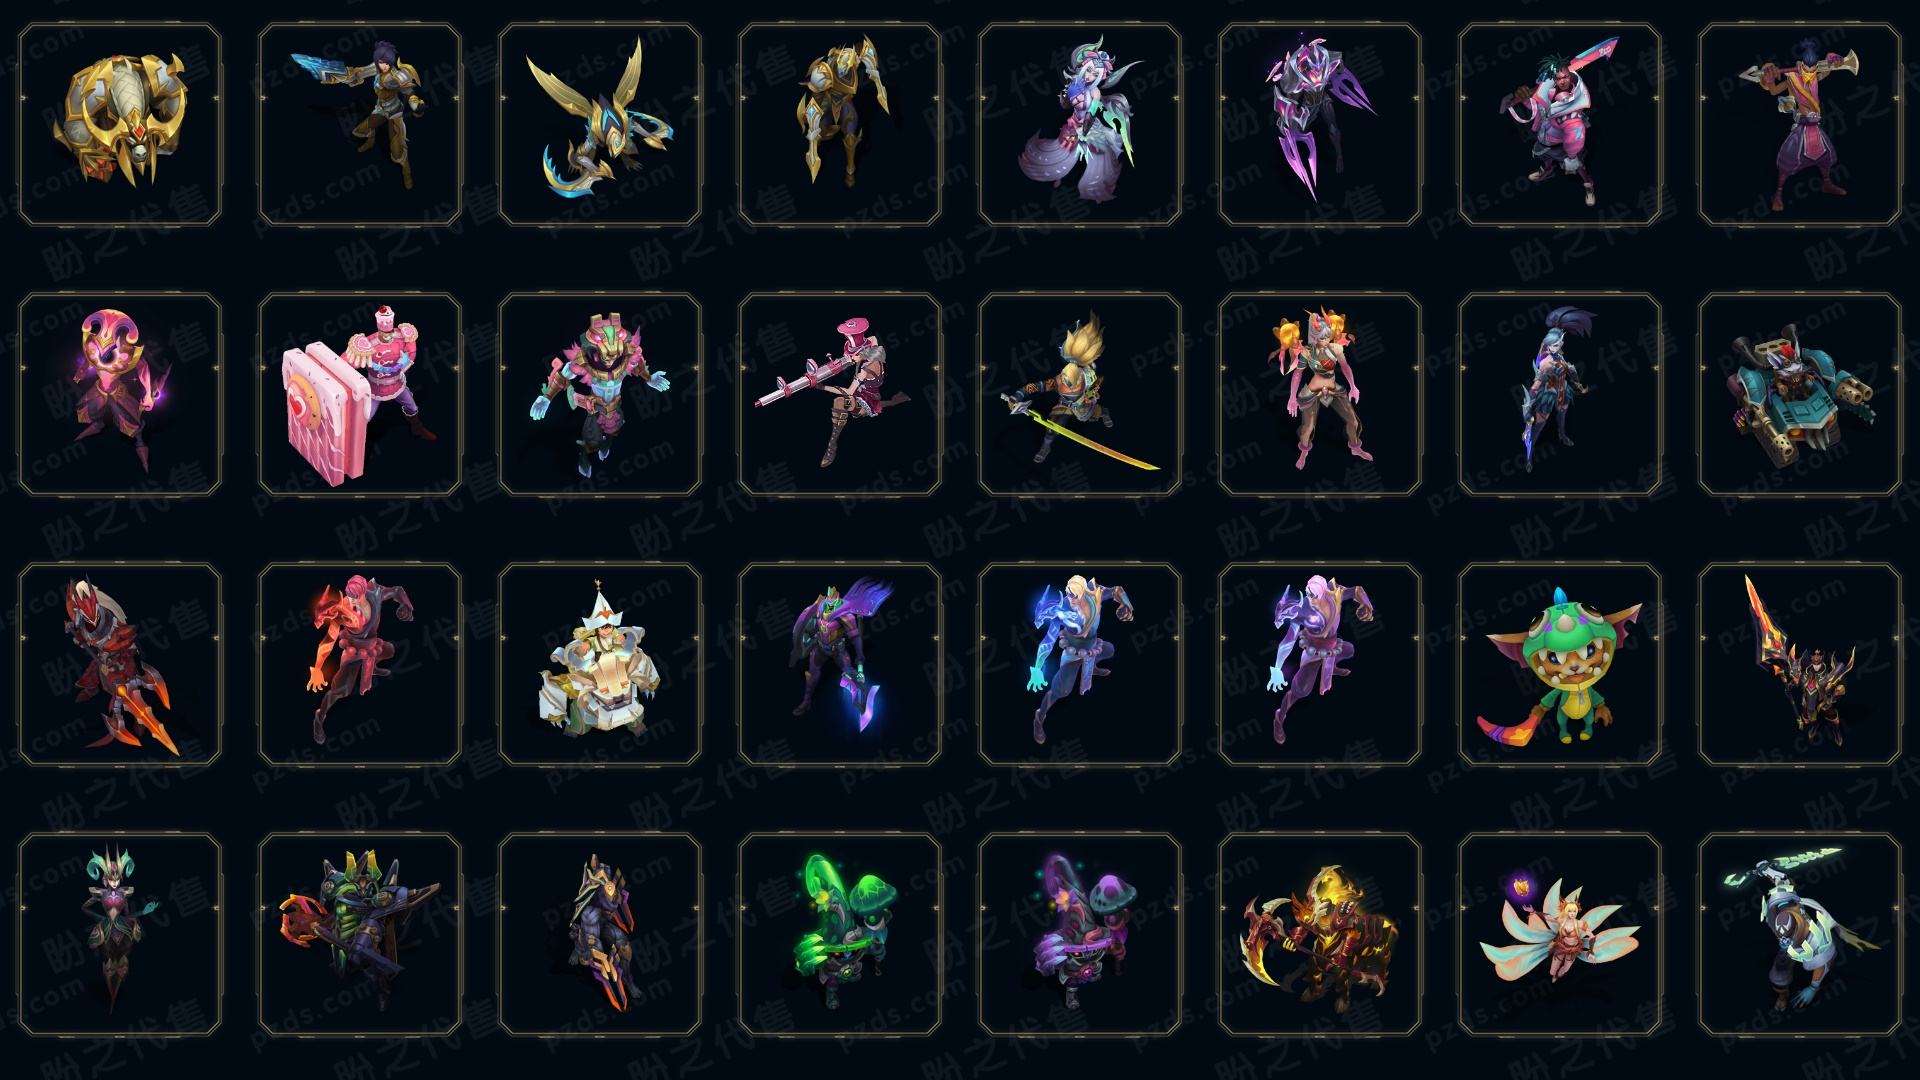Pick the glowing green mushroom character skin
Viewport: 1920px width, 1080px height.
tap(840, 935)
